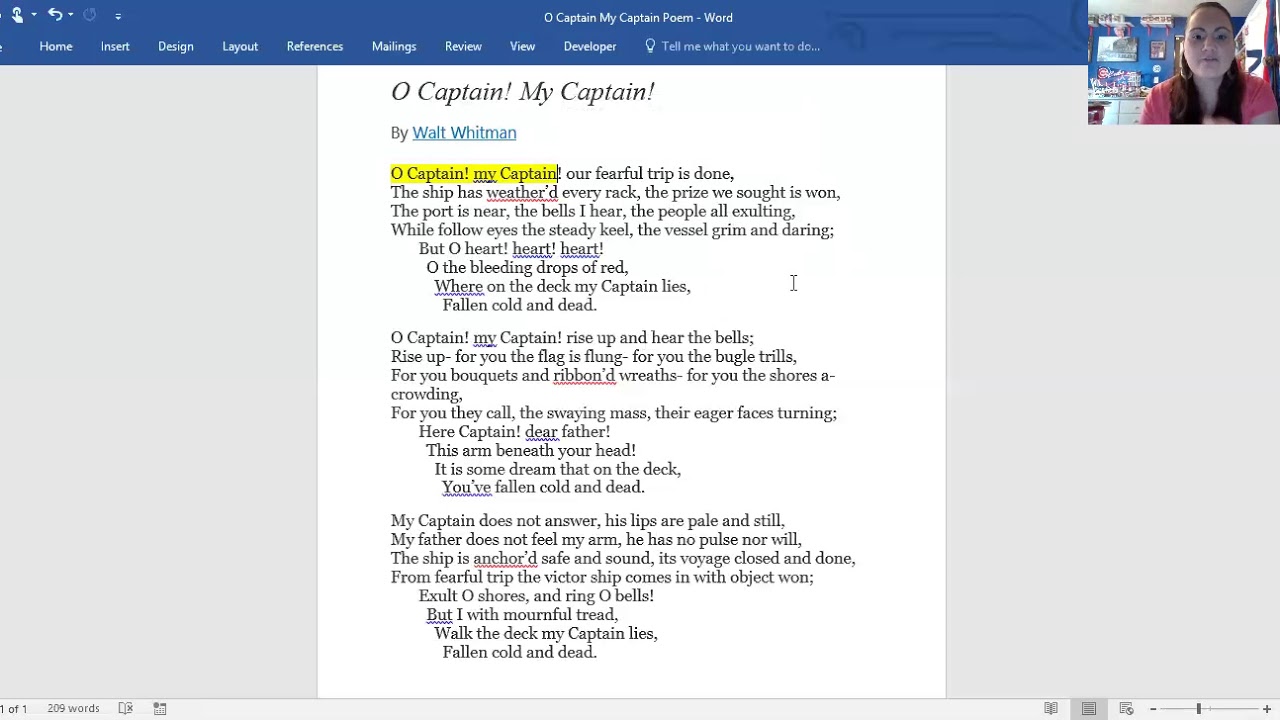1280x720 pixels.
Task: Select the Print Layout view icon
Action: point(1089,708)
